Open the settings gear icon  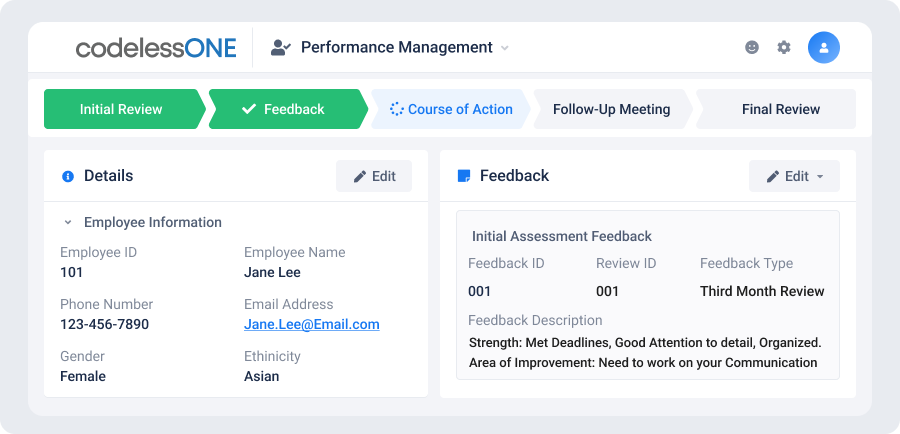(x=783, y=47)
